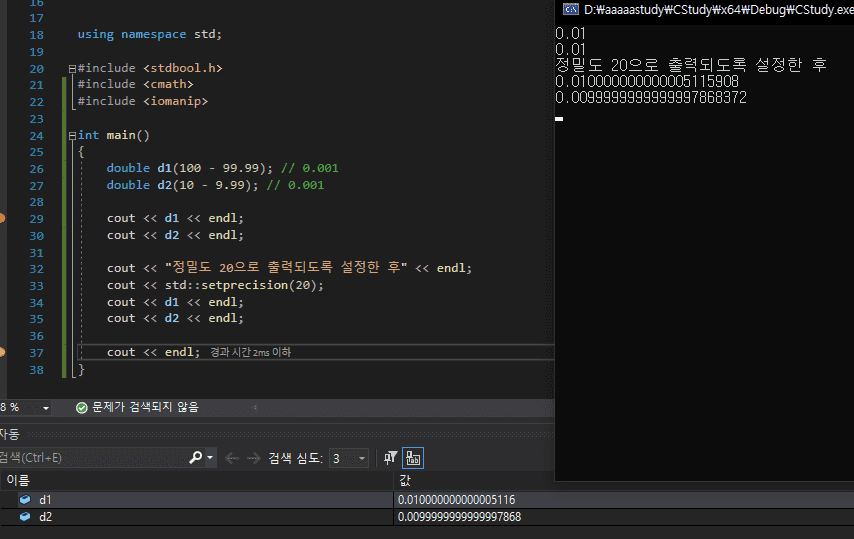Viewport: 854px width, 539px height.
Task: Collapse the int main() function block
Action: click(72, 136)
